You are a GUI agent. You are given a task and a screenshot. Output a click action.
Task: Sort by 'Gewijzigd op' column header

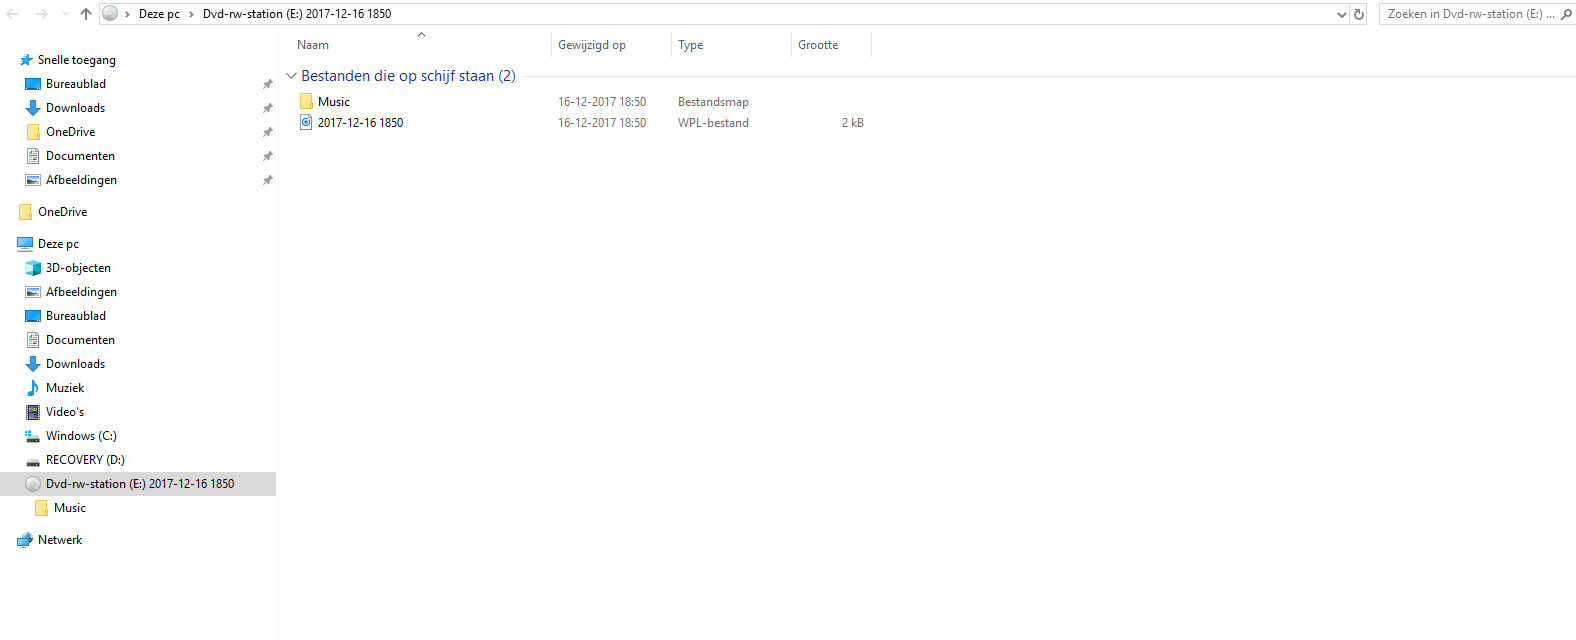592,45
